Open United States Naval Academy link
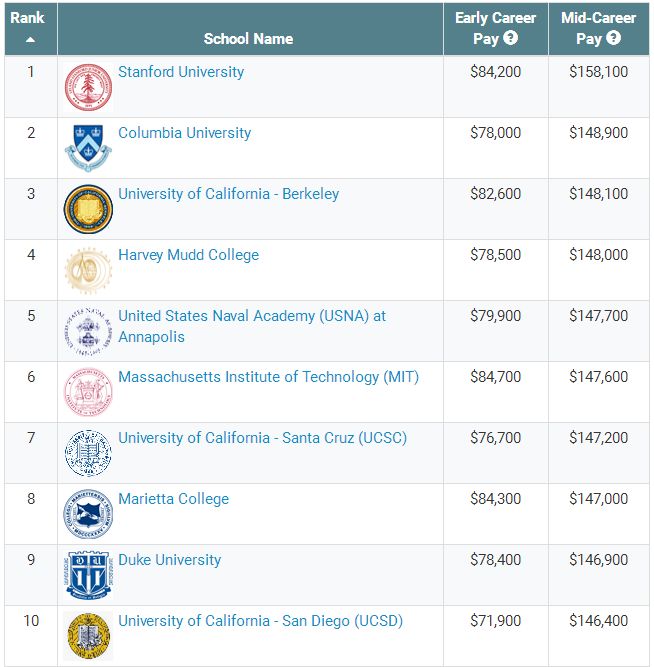The height and width of the screenshot is (667, 654). (252, 326)
